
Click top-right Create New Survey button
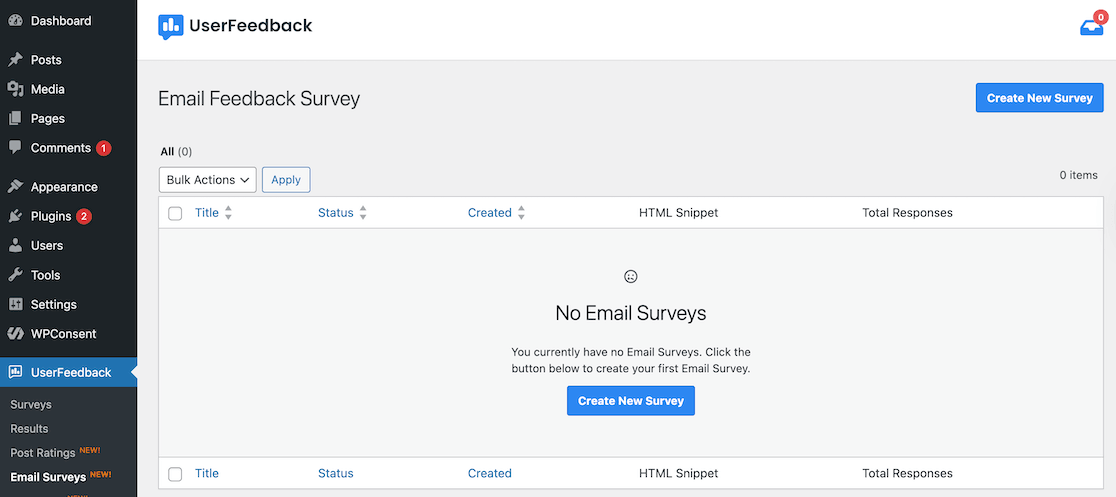point(1039,98)
